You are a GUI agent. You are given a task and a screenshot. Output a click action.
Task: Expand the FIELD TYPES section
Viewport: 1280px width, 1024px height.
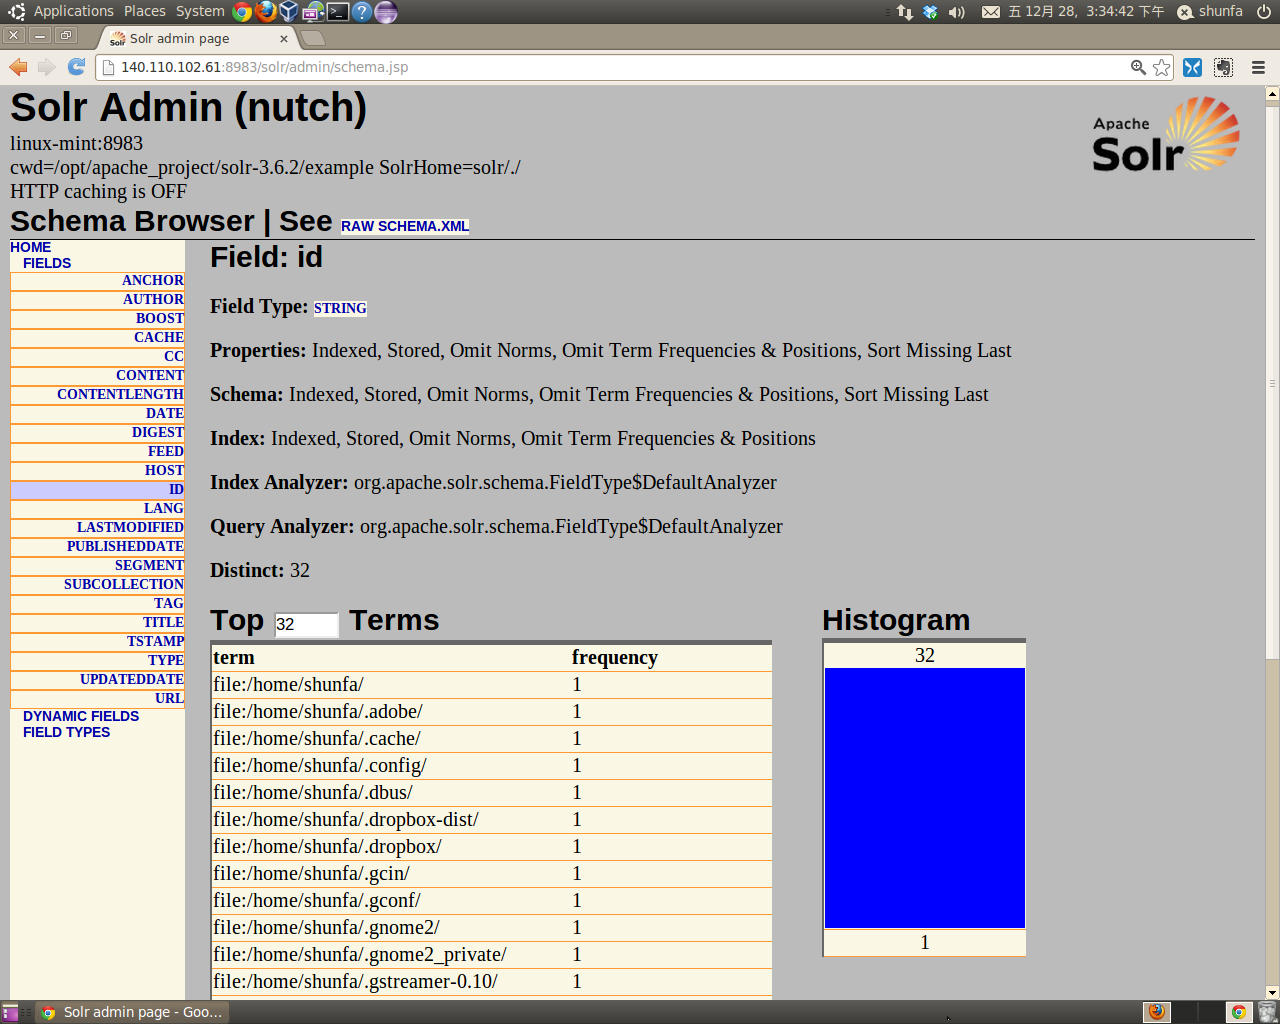[66, 732]
